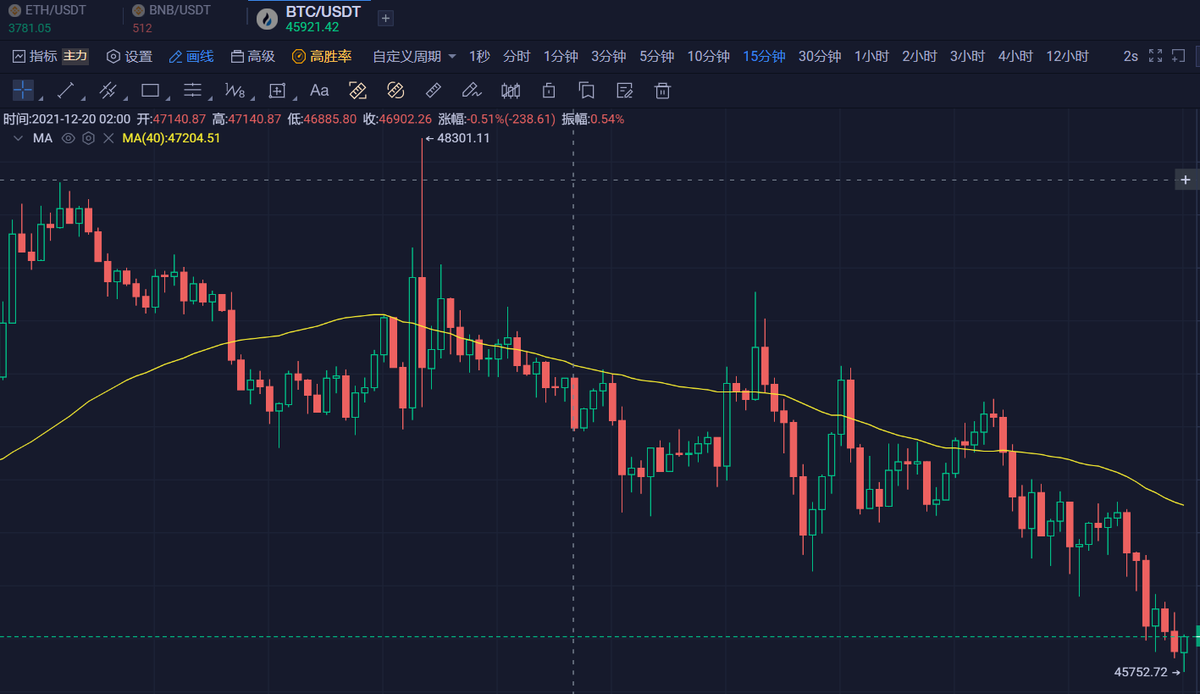This screenshot has width=1200, height=694.
Task: Pick the horizontal lines tool
Action: pos(193,91)
